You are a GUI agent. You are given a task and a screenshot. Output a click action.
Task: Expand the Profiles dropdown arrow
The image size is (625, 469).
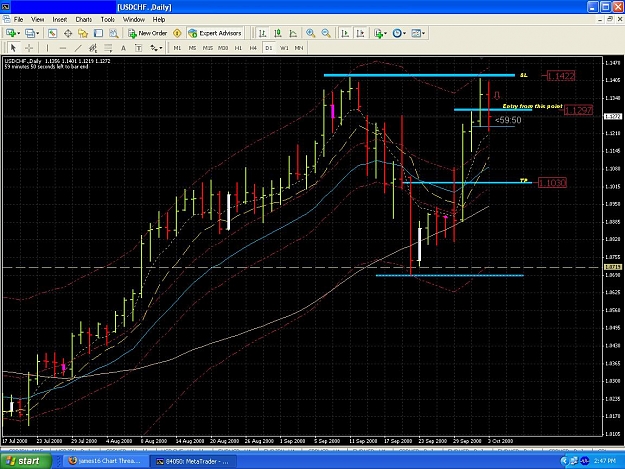click(x=37, y=33)
